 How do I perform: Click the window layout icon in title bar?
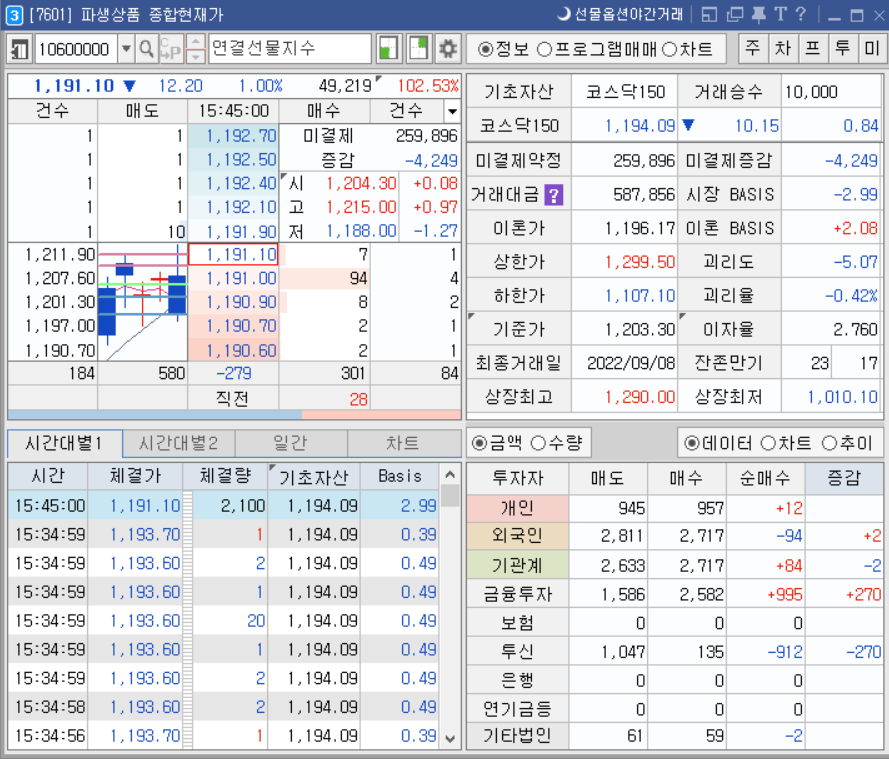click(709, 15)
